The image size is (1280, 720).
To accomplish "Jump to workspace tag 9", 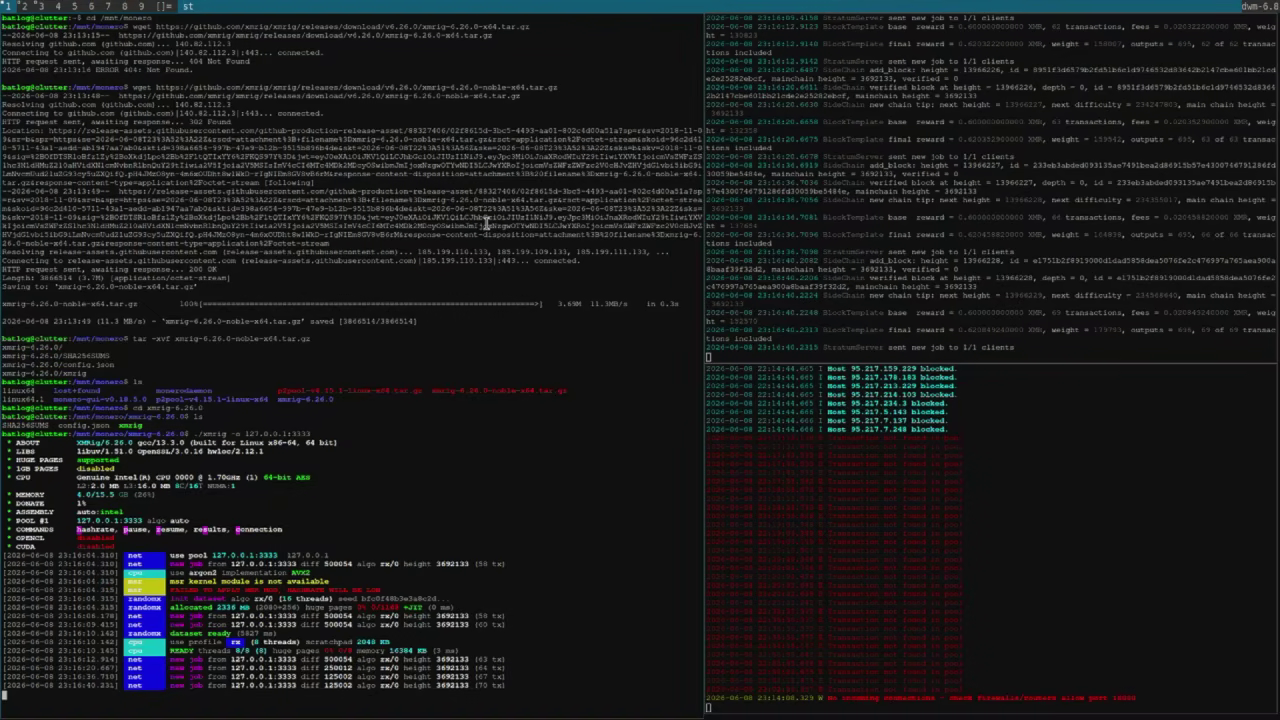I will [141, 6].
